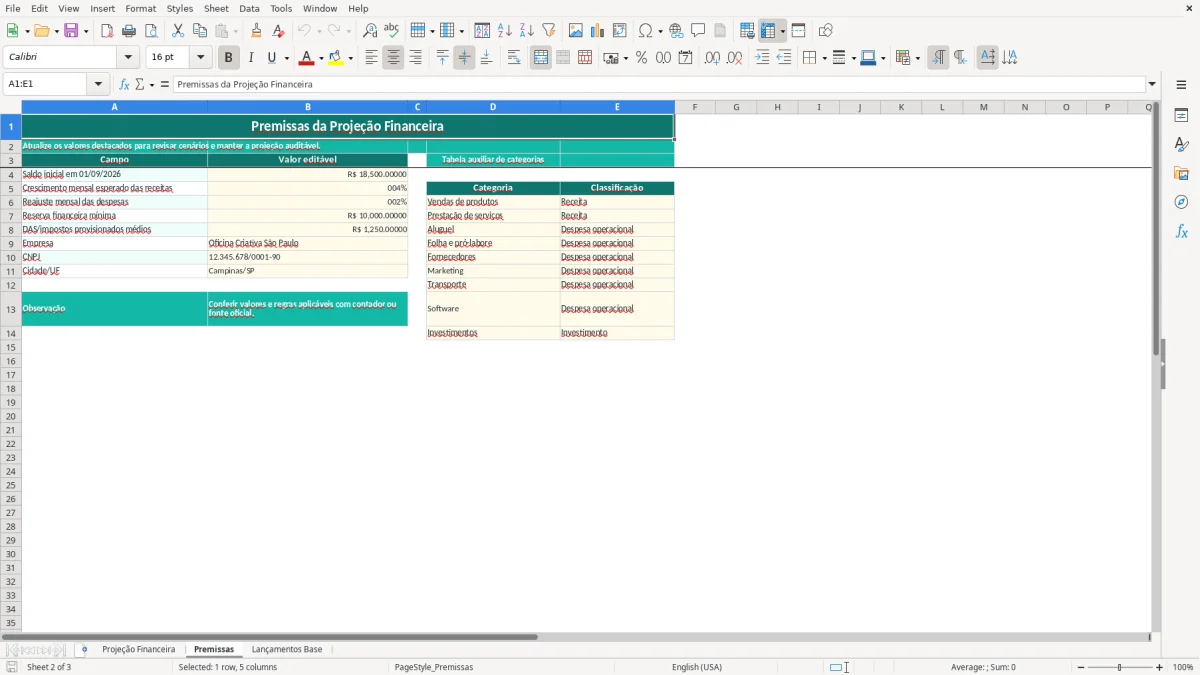
Task: Toggle Italic formatting
Action: point(251,58)
